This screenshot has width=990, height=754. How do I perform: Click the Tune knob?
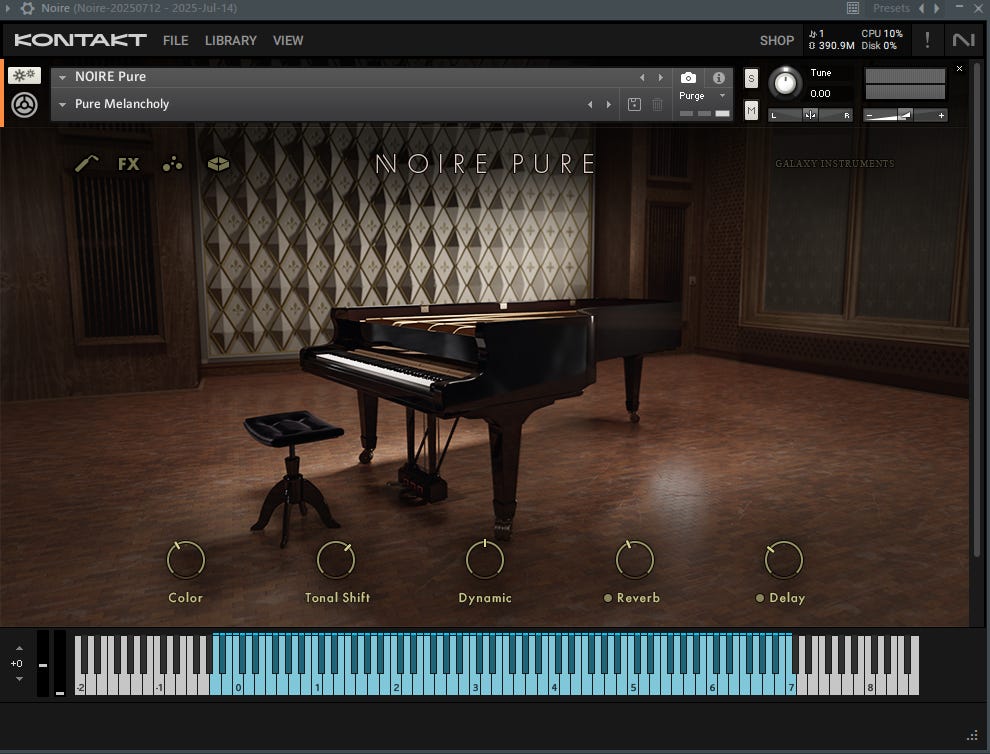click(785, 83)
